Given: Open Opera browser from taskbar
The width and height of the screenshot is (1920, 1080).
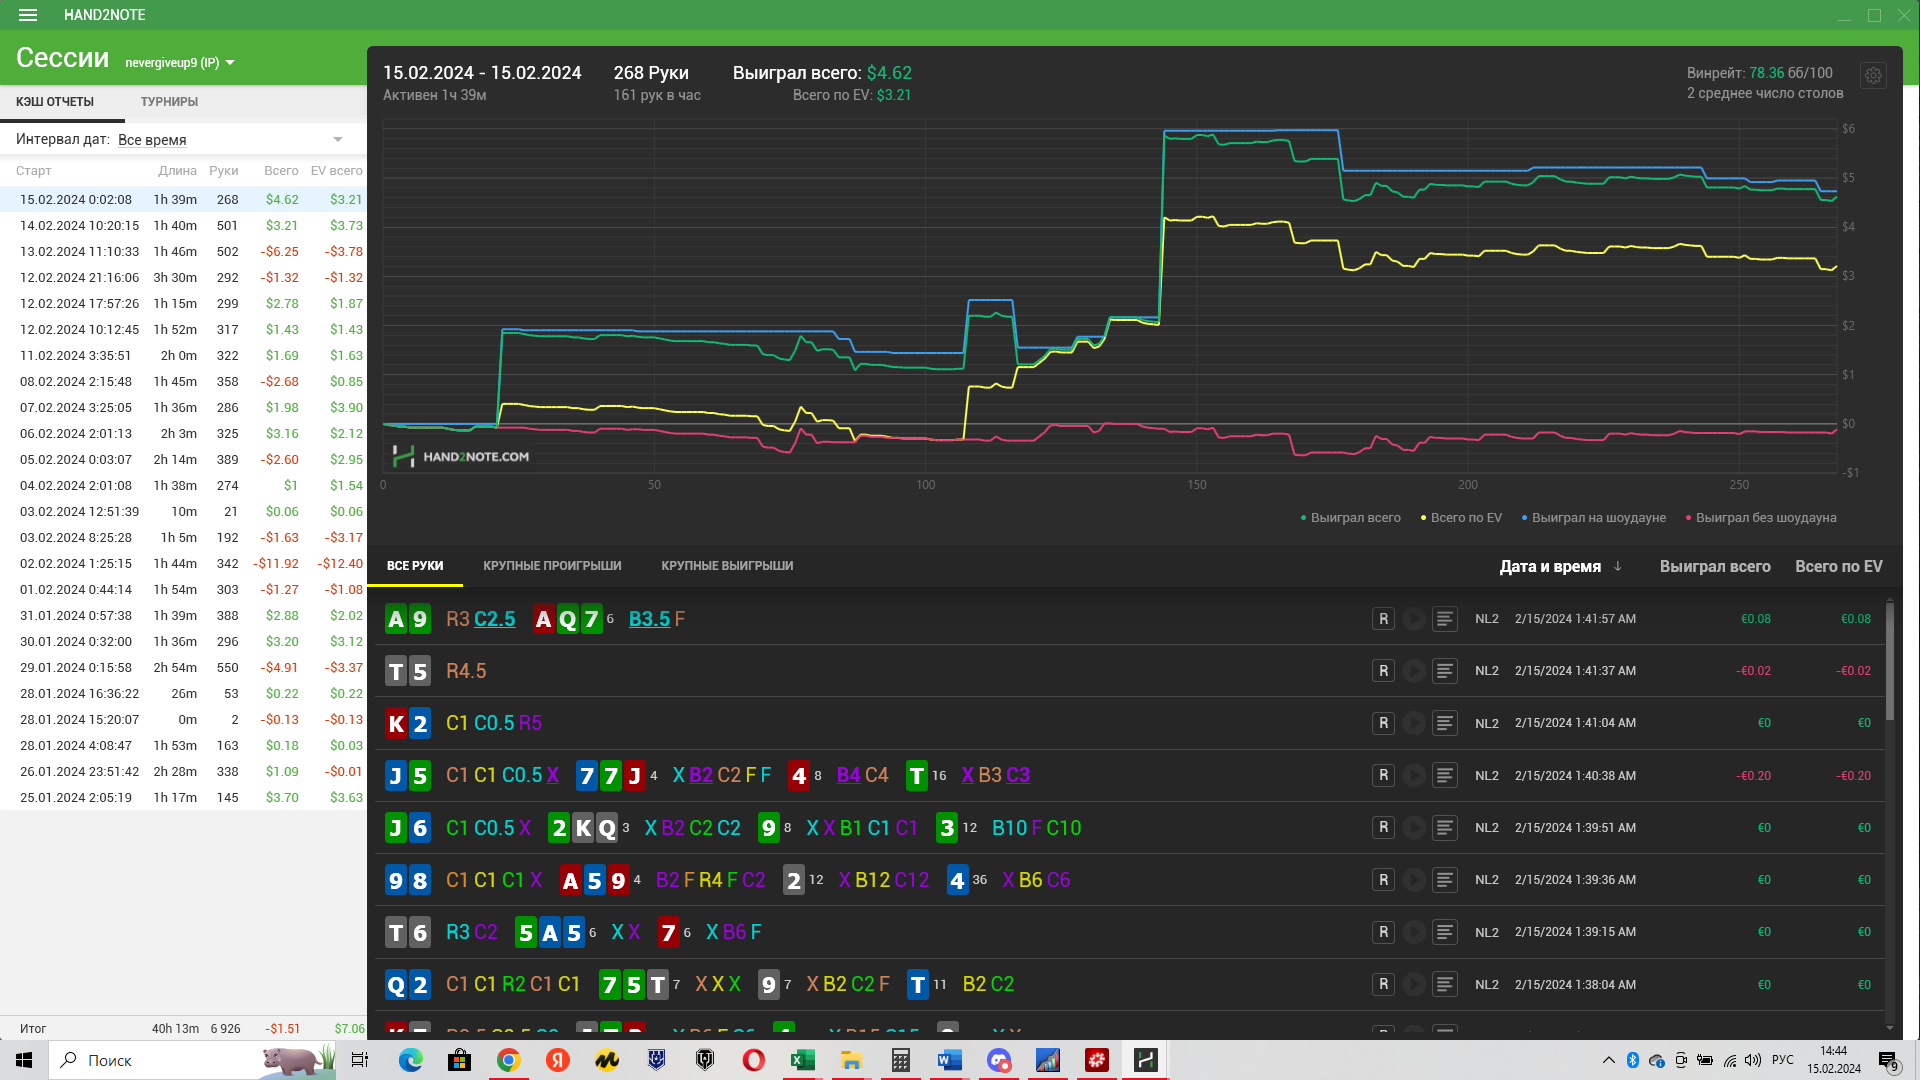Looking at the screenshot, I should pos(754,1060).
